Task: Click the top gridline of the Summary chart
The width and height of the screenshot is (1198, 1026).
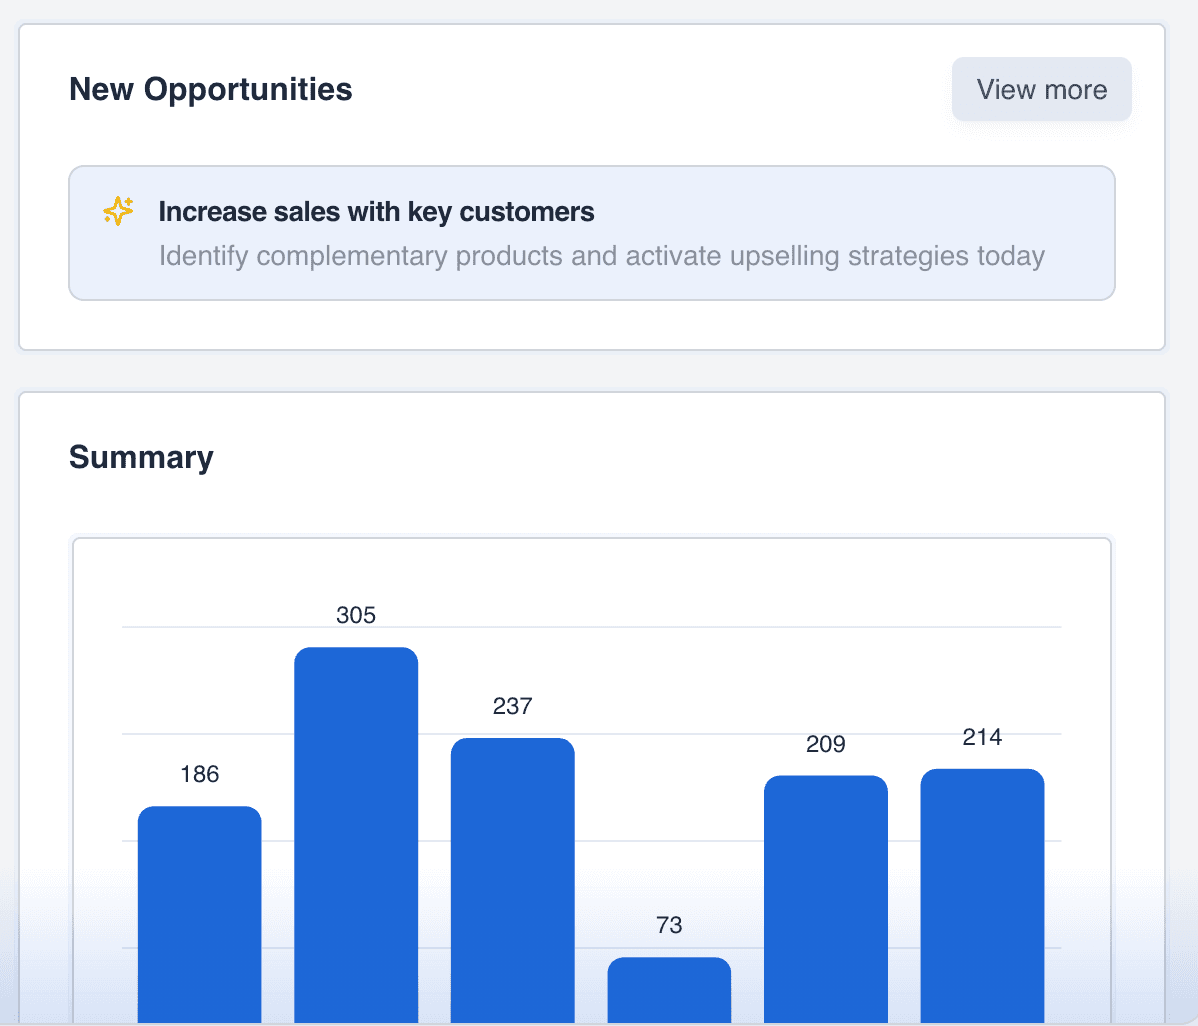Action: coord(700,627)
